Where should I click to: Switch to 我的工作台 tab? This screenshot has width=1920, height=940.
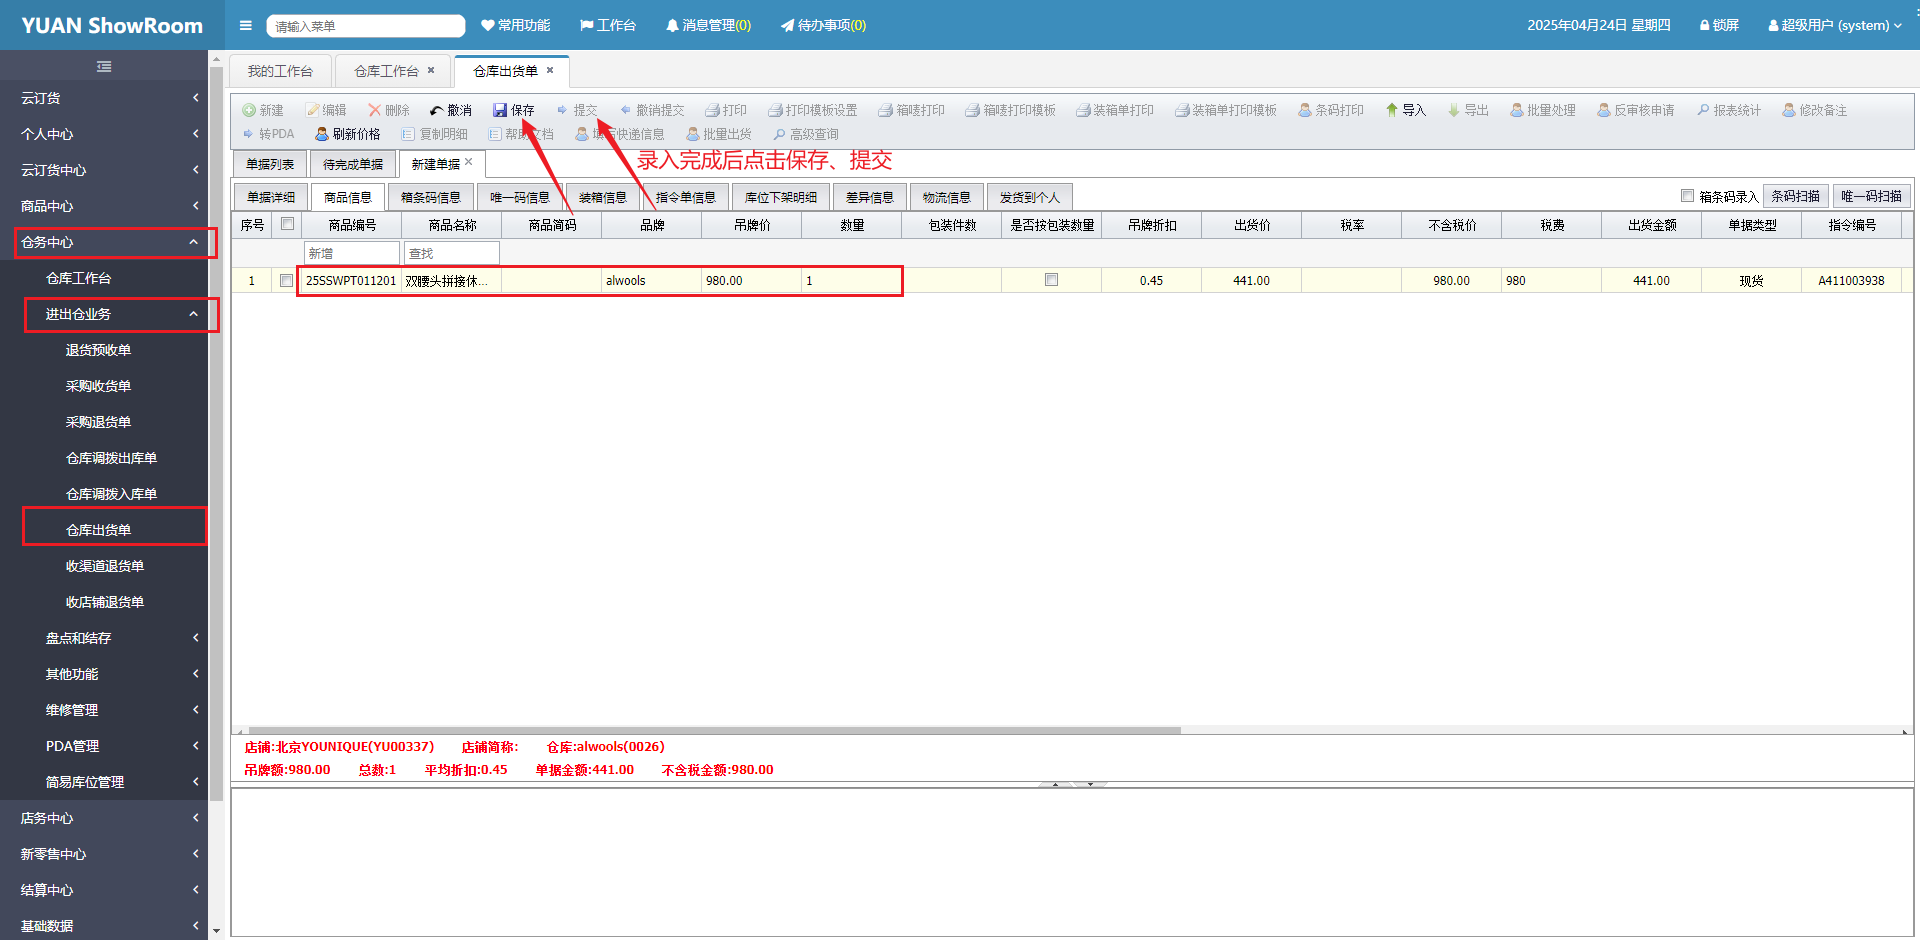(x=280, y=71)
